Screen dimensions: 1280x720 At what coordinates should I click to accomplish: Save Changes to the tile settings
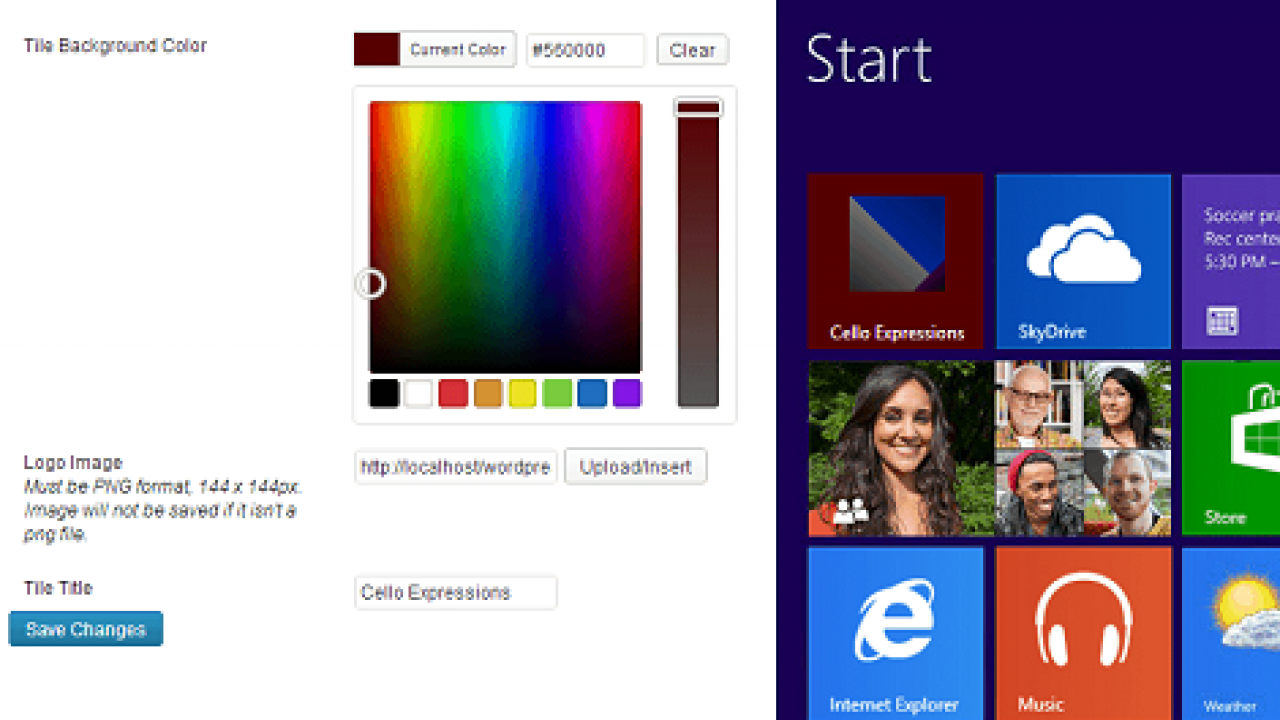tap(86, 629)
